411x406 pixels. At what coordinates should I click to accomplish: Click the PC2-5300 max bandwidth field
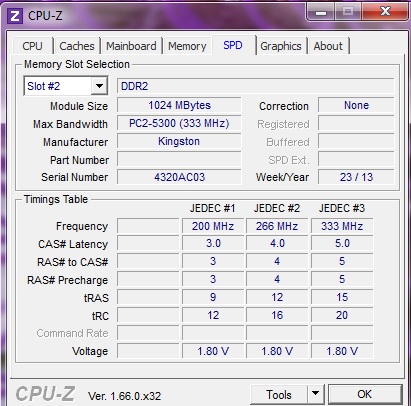tap(179, 123)
